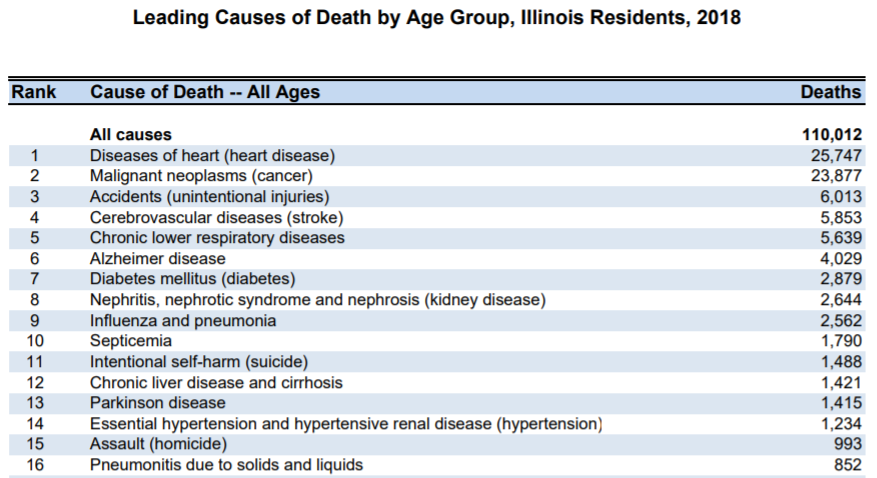Image resolution: width=877 pixels, height=478 pixels.
Task: Click 'Accidents (unintentional injuries)'
Action: [x=210, y=197]
